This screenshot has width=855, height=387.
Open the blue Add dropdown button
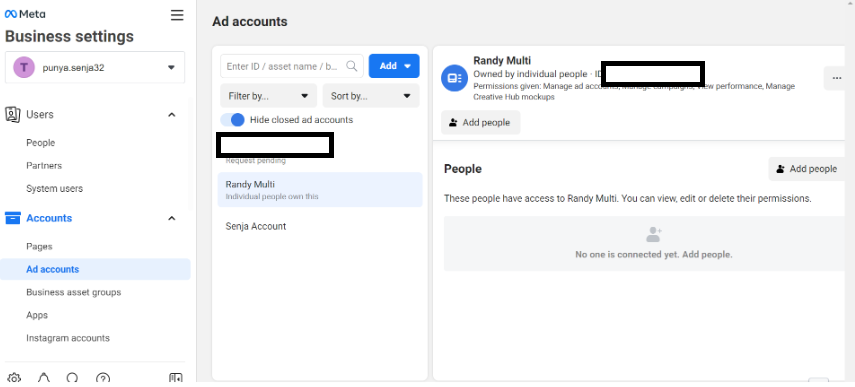[394, 66]
